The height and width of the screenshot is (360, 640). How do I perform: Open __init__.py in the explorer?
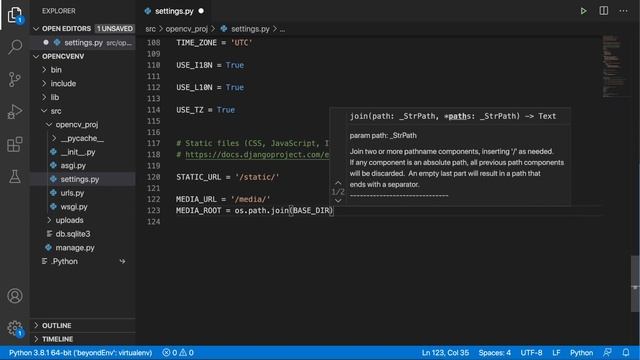point(82,152)
